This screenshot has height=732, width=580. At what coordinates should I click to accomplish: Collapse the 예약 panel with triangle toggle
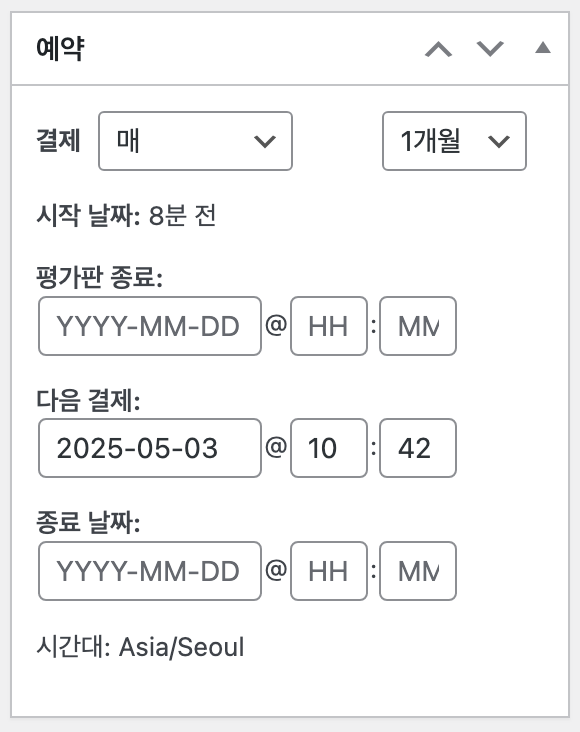click(x=543, y=48)
